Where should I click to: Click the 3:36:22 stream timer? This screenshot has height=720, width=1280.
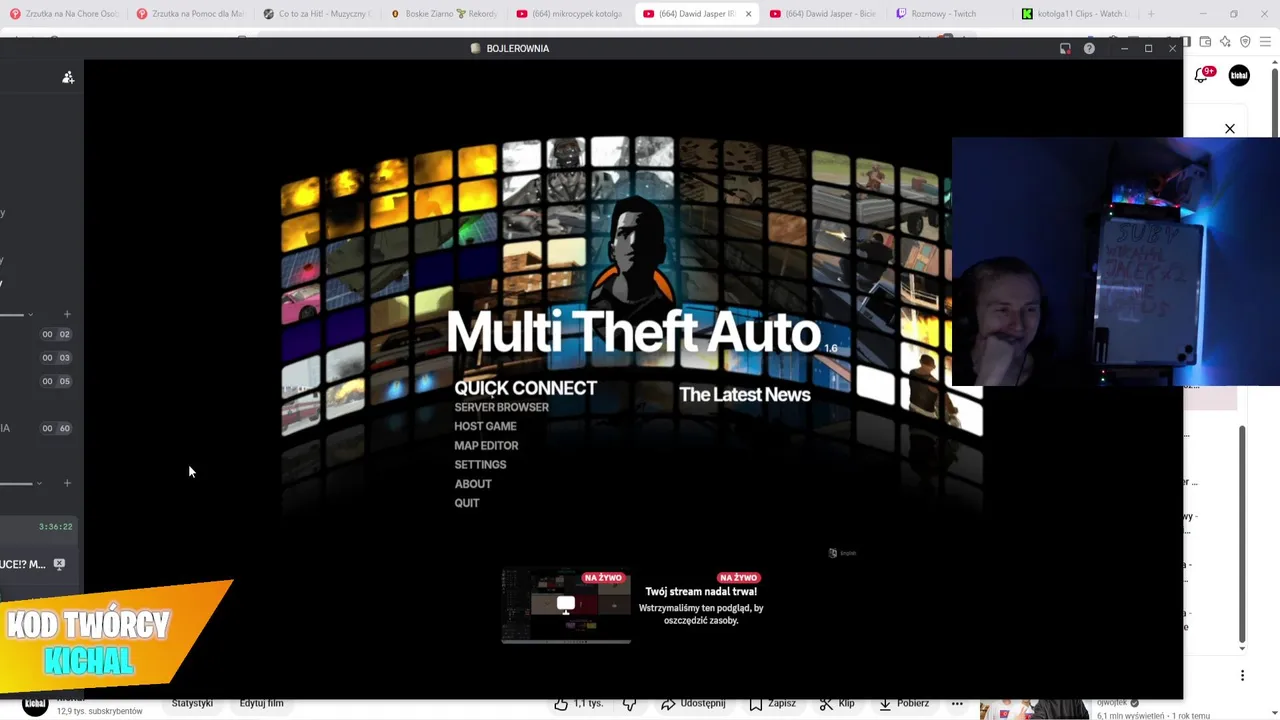tap(55, 526)
